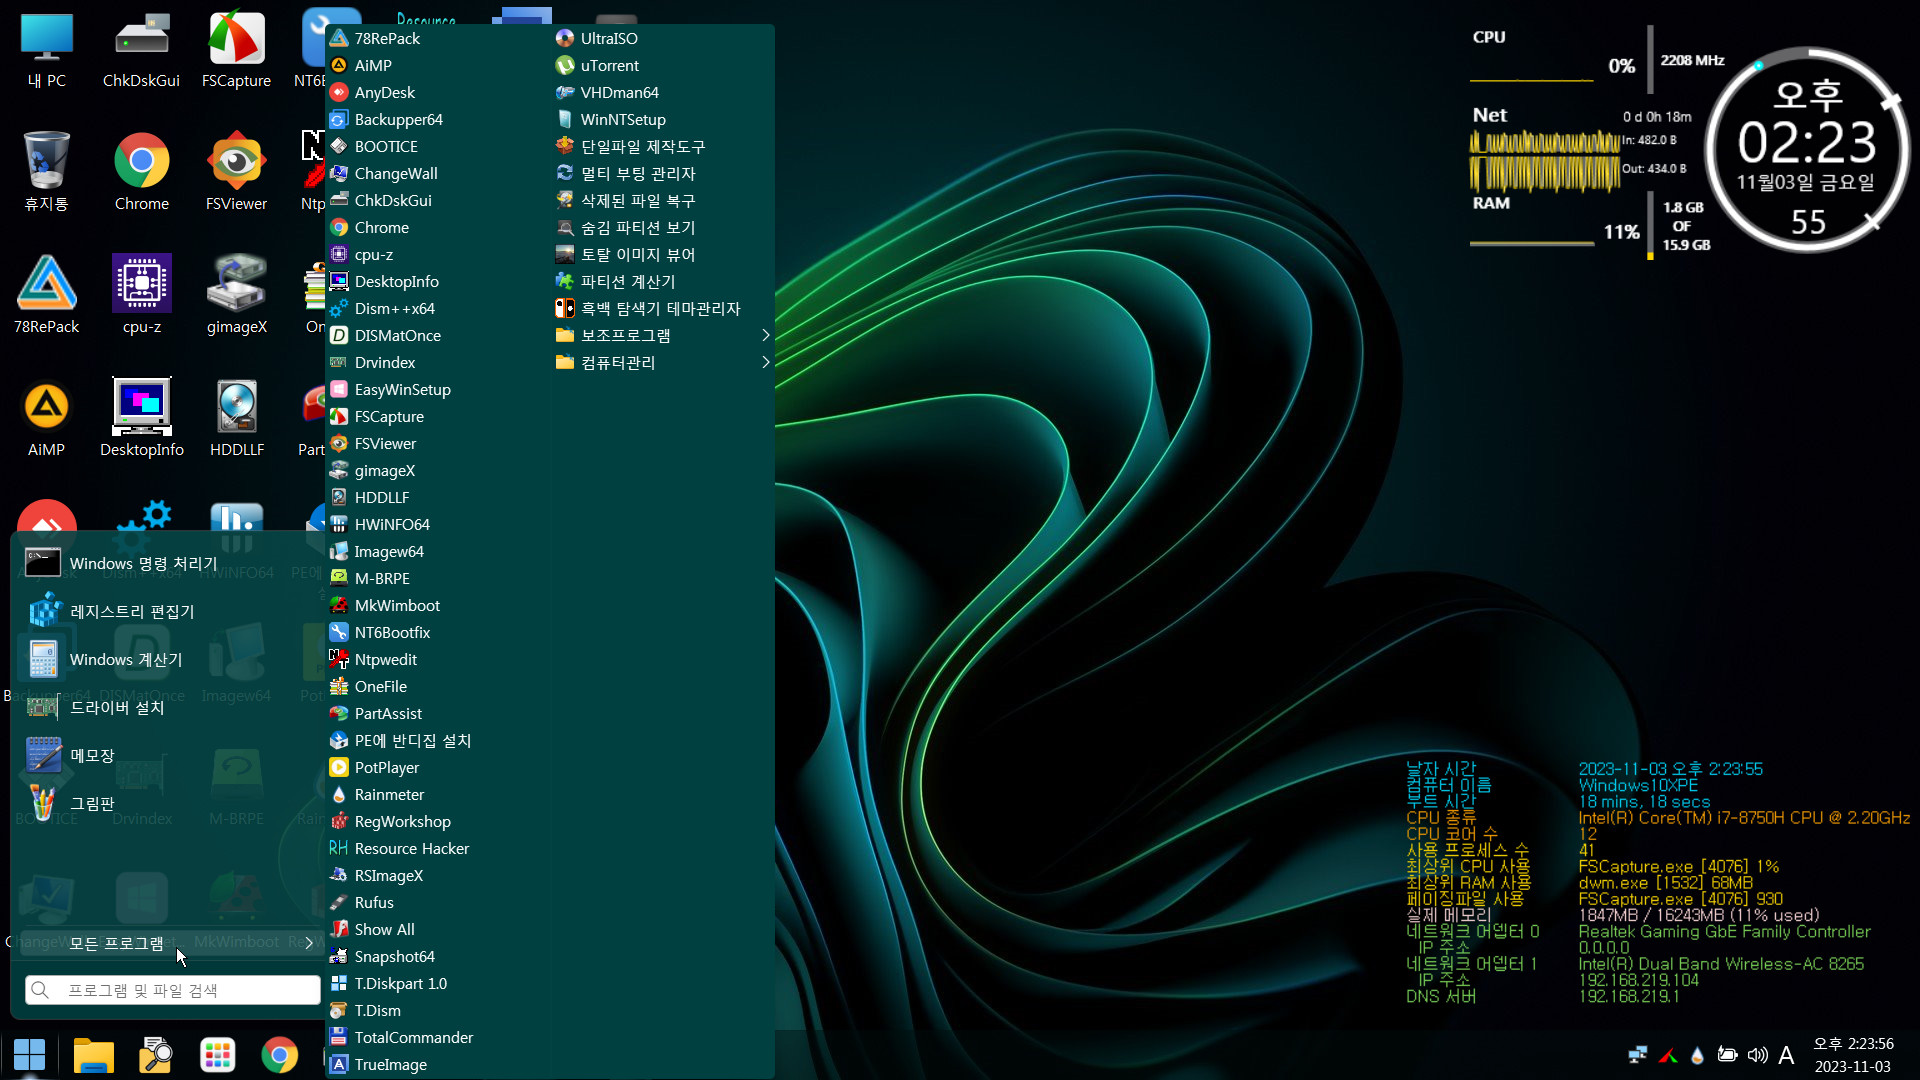This screenshot has width=1920, height=1080.
Task: Open 드라이버 설치 from start menu
Action: (x=165, y=707)
